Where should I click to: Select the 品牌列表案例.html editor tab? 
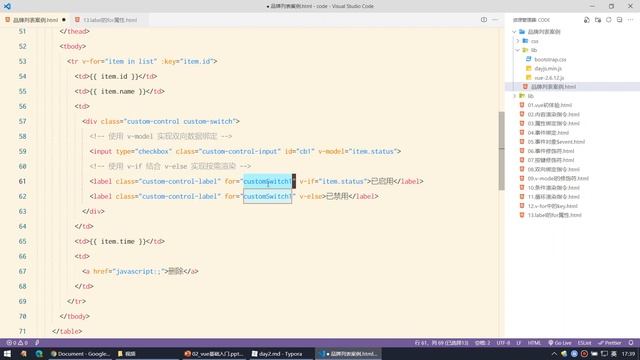click(35, 20)
